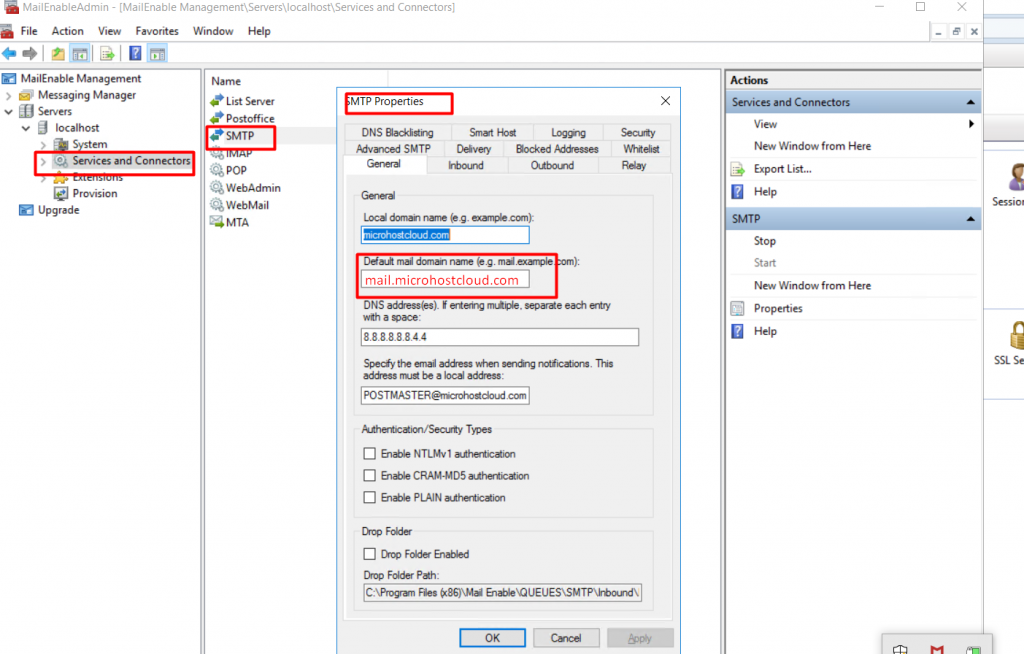
Task: Click Stop in the SMTP actions
Action: [x=765, y=241]
